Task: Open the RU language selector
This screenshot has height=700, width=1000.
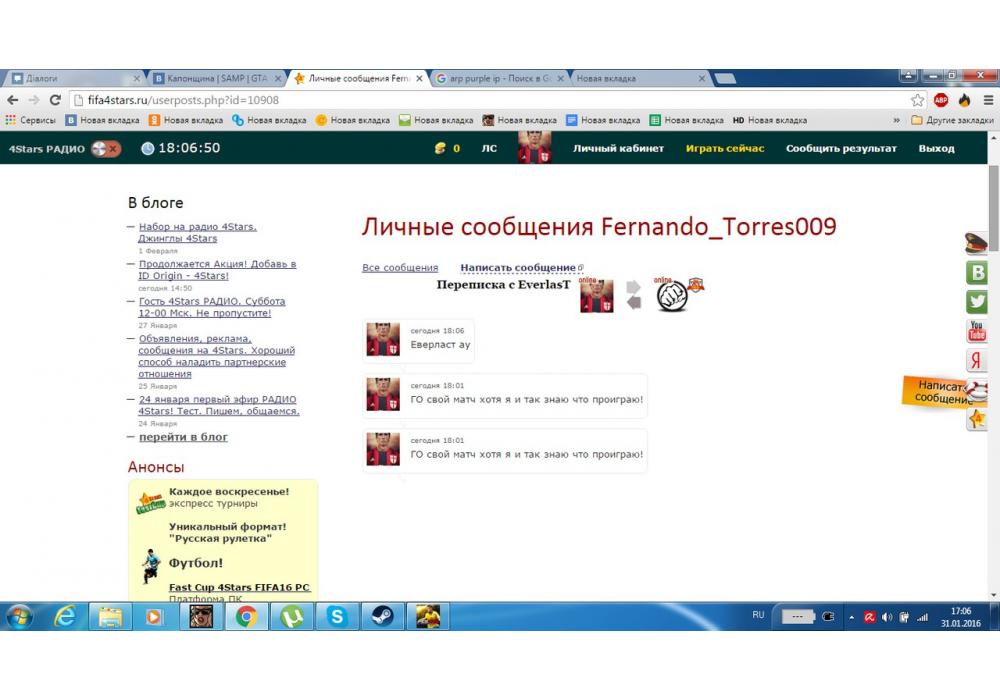Action: pos(758,616)
